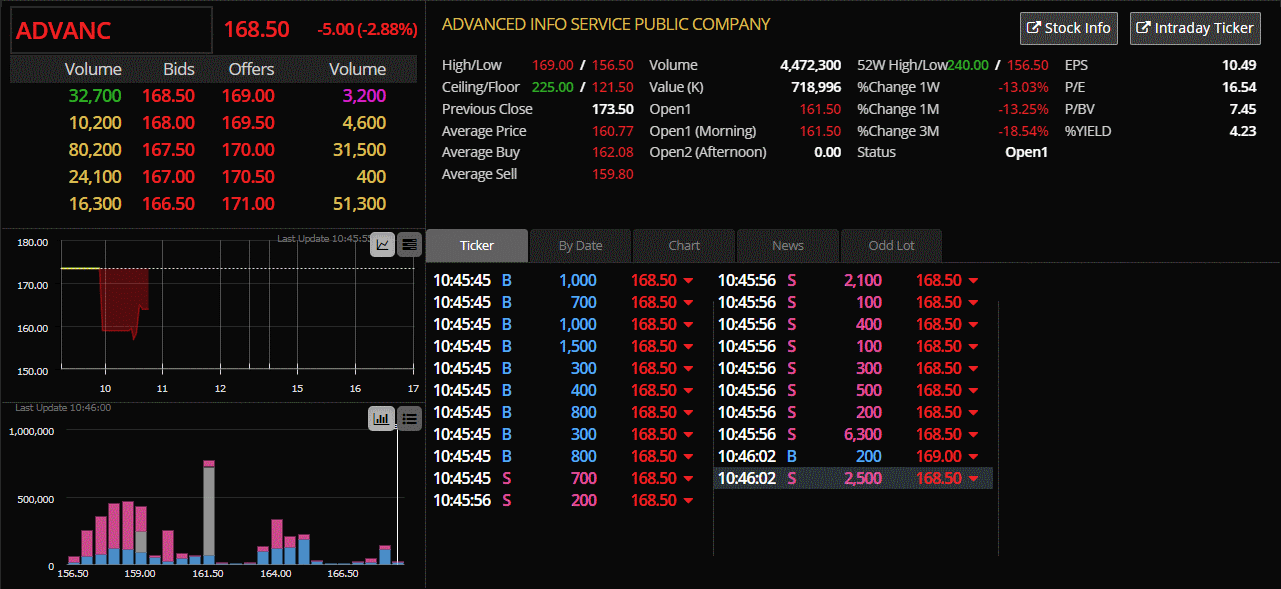Click the Bids column header
1281x589 pixels.
click(x=179, y=69)
